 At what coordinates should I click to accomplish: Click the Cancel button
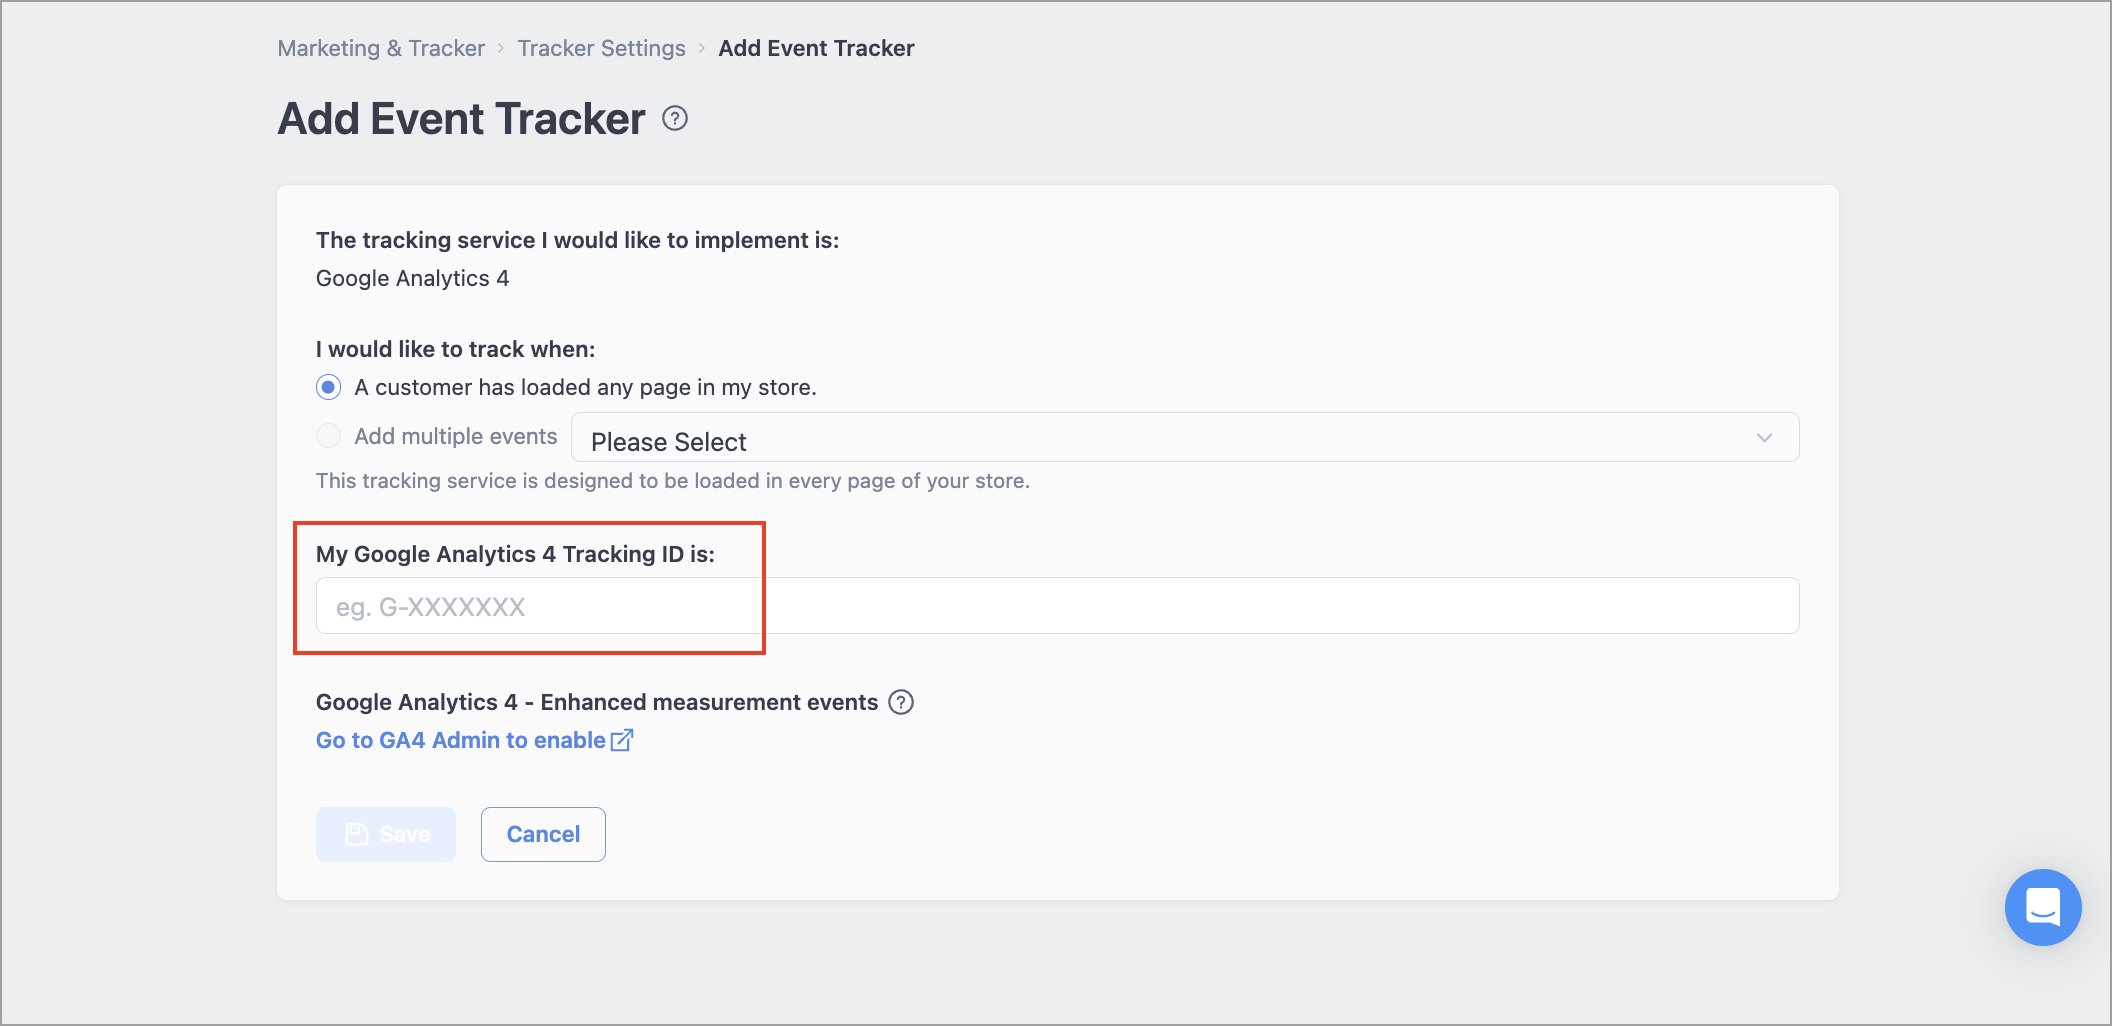click(543, 834)
